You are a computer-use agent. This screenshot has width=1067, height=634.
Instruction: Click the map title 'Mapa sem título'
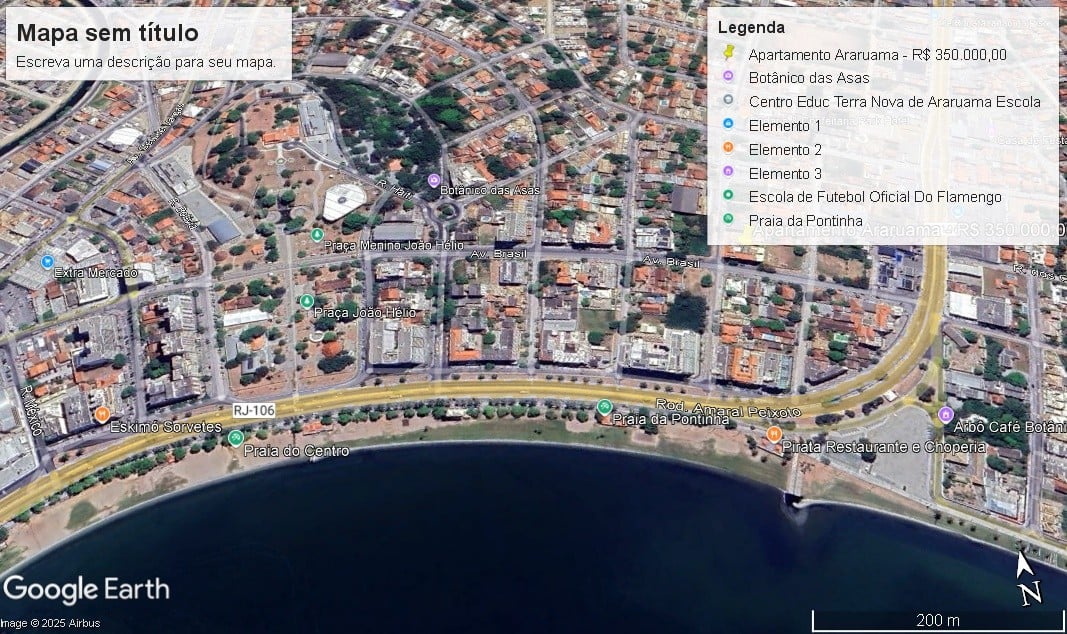click(x=108, y=33)
